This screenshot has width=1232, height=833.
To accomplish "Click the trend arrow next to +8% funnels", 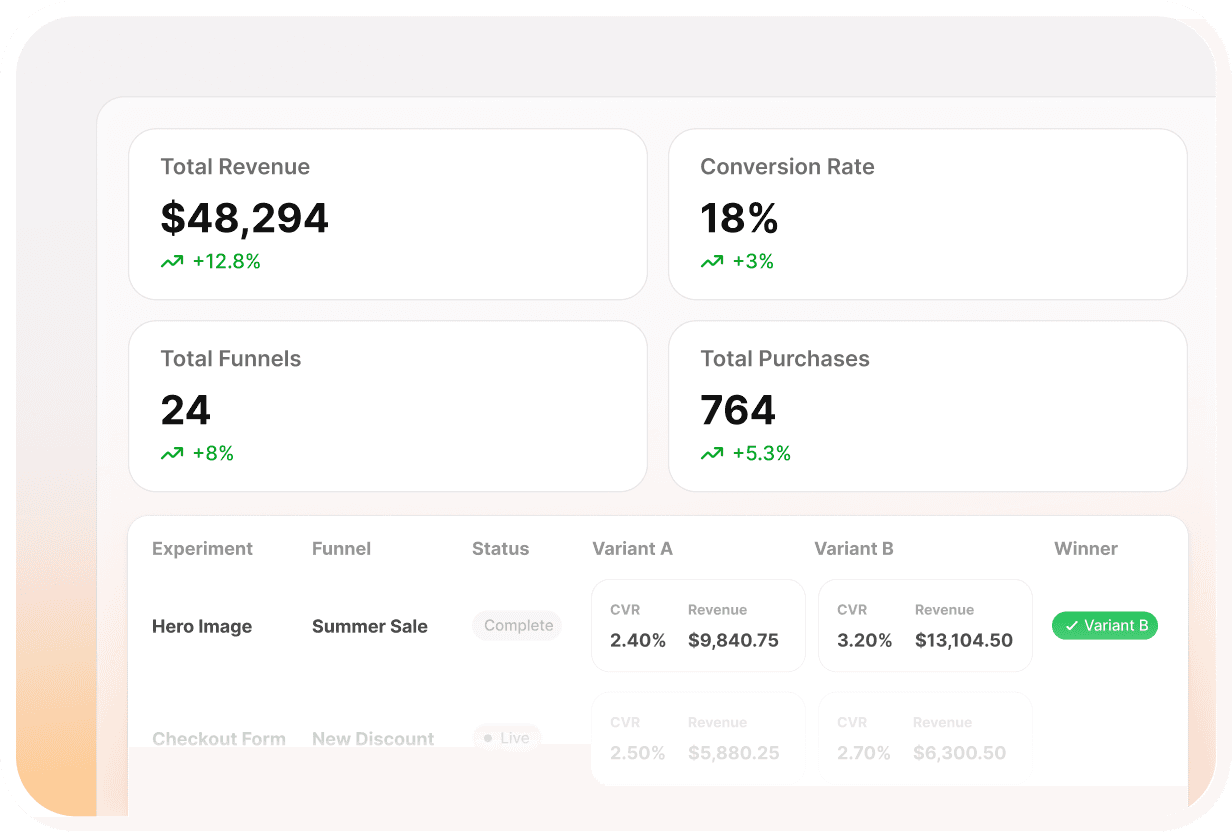I will (x=172, y=452).
